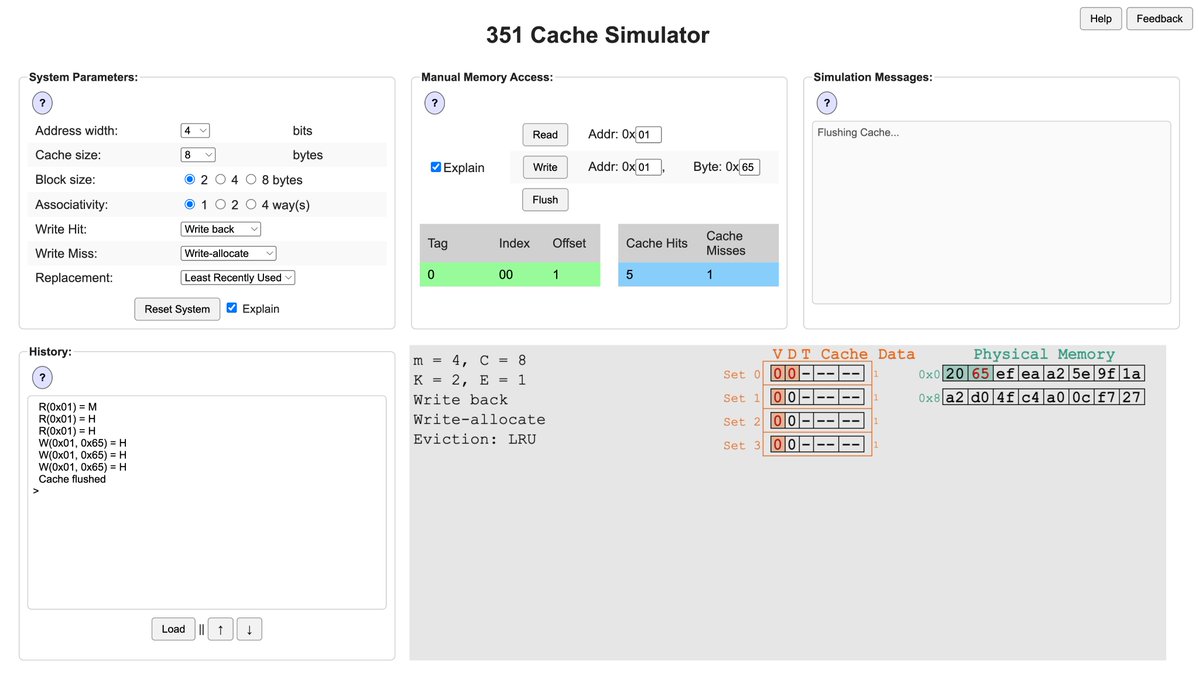This screenshot has height=696, width=1199.
Task: Select associativity 2 ways
Action: point(220,204)
